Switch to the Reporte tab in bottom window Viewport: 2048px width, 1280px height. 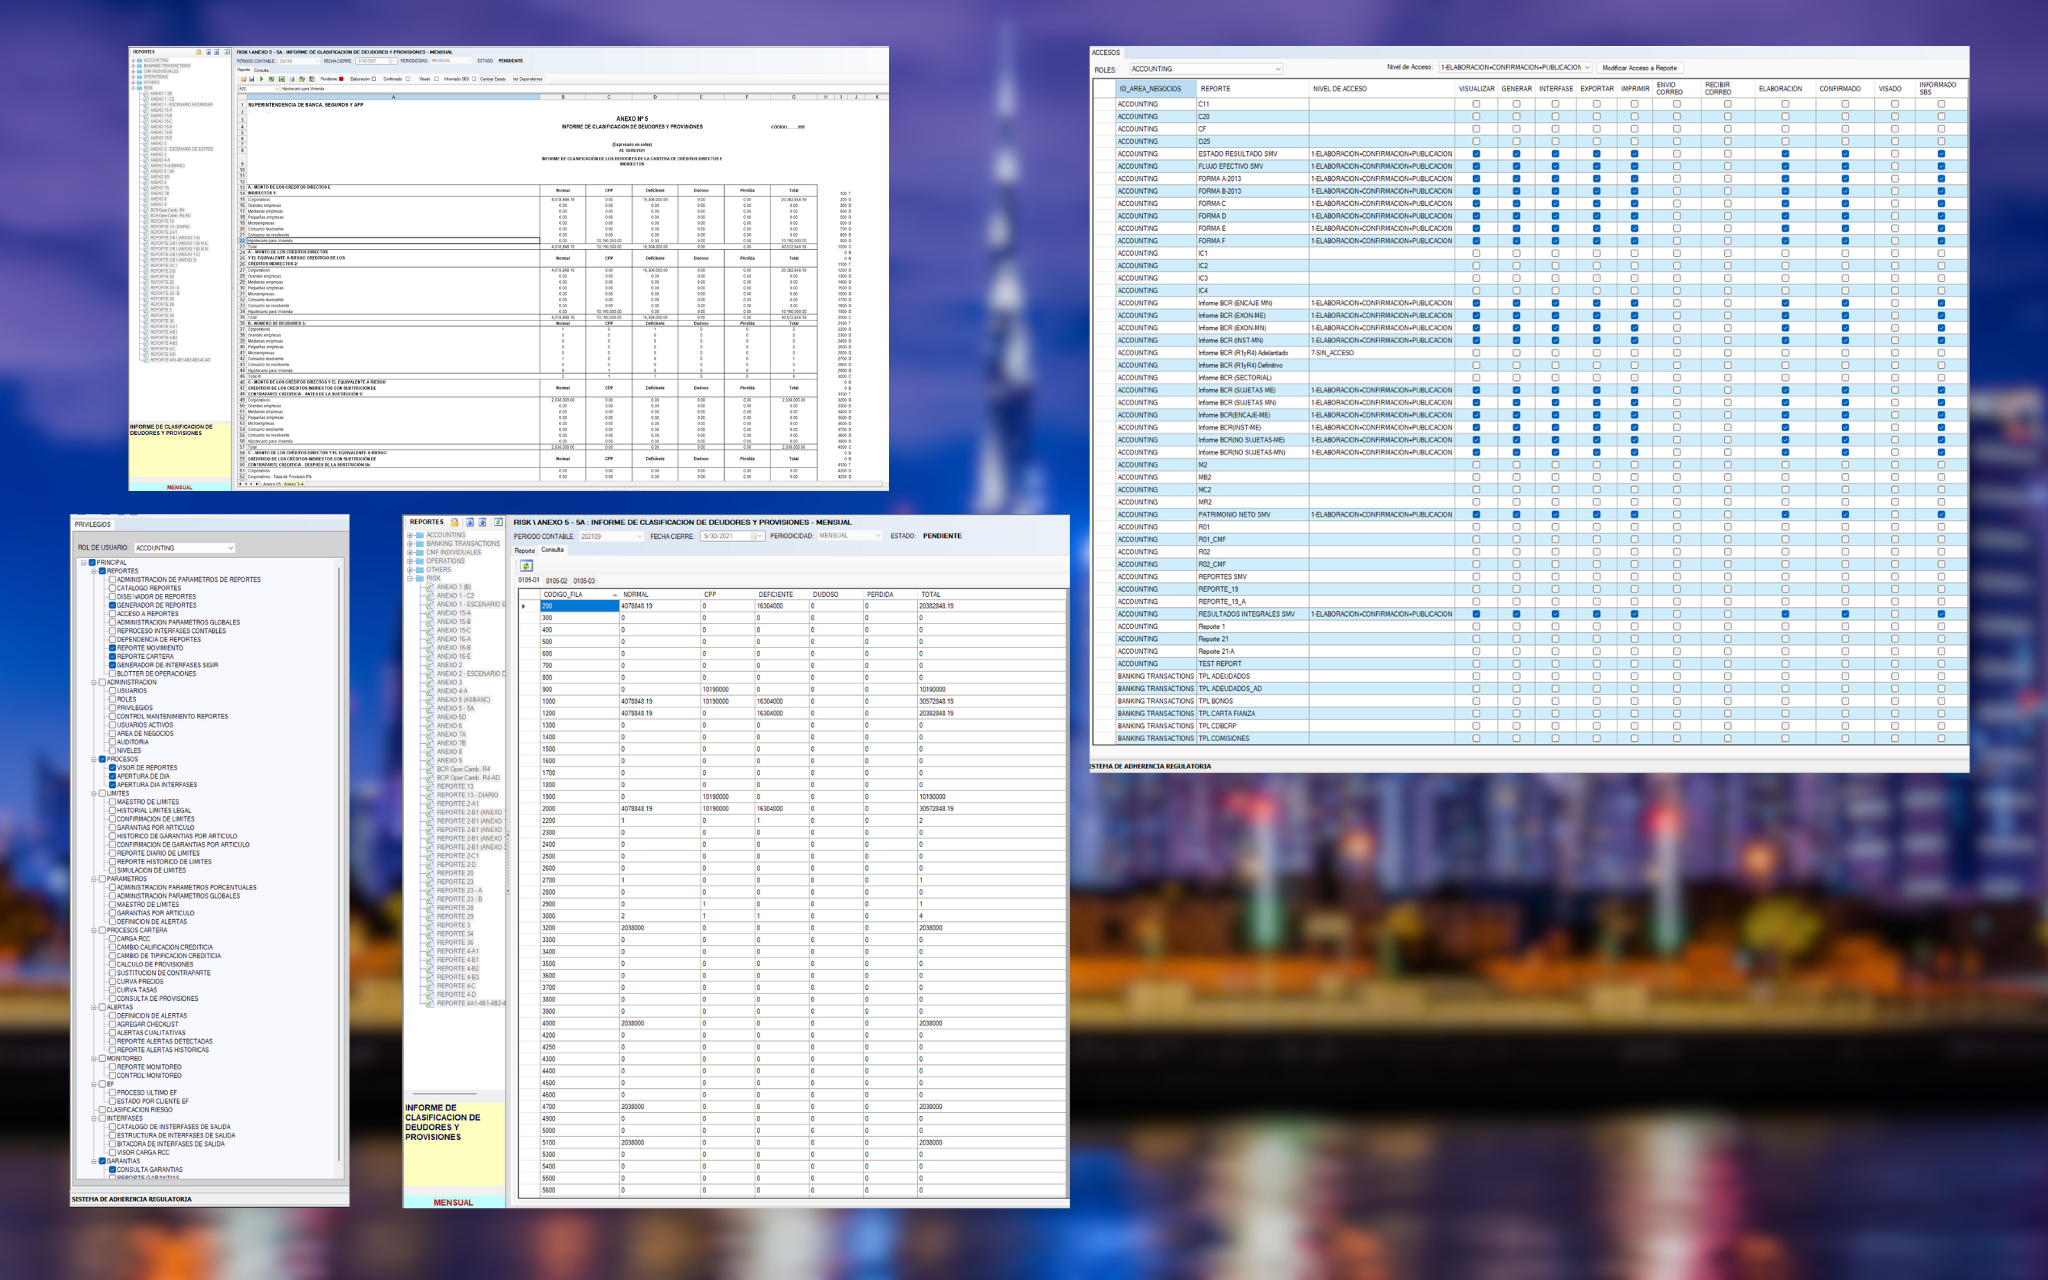tap(525, 550)
